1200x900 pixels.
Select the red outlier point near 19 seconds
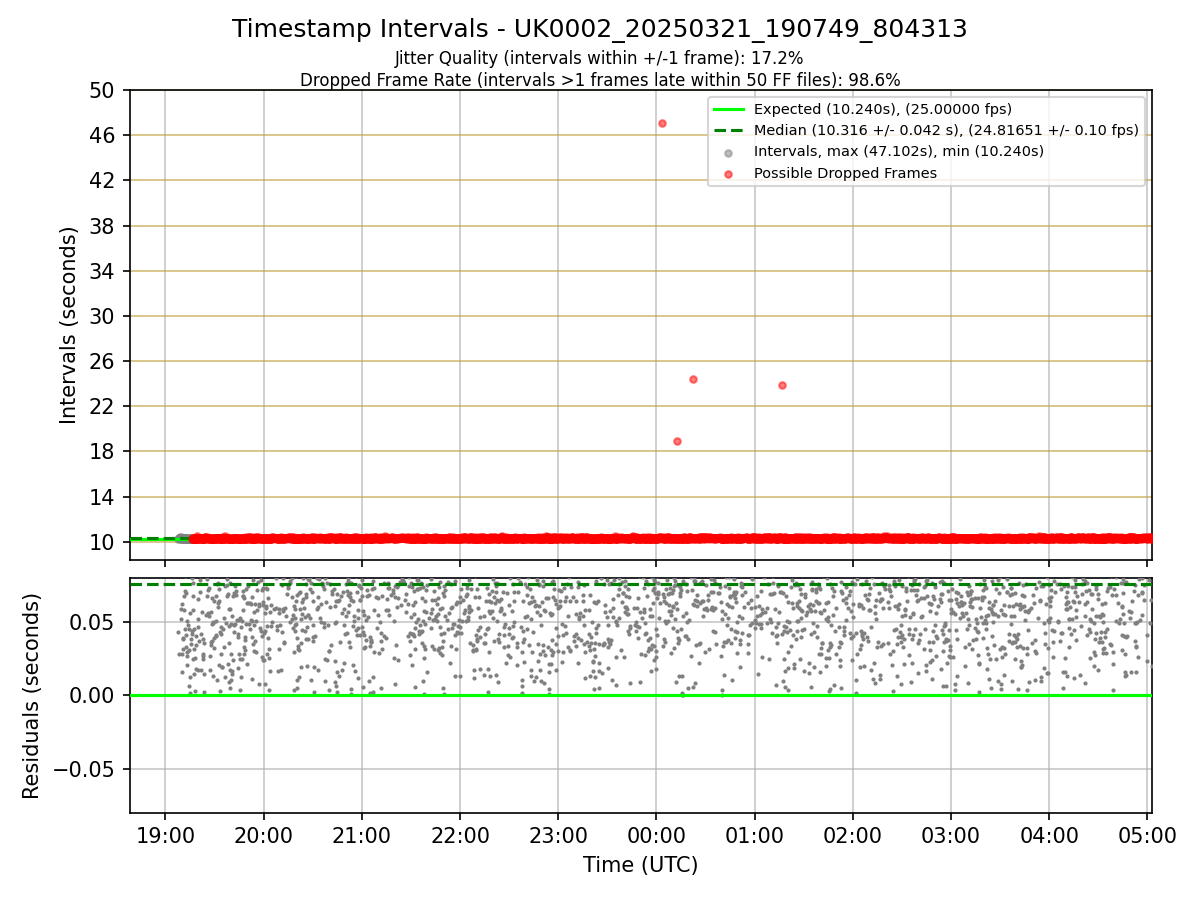click(x=677, y=441)
